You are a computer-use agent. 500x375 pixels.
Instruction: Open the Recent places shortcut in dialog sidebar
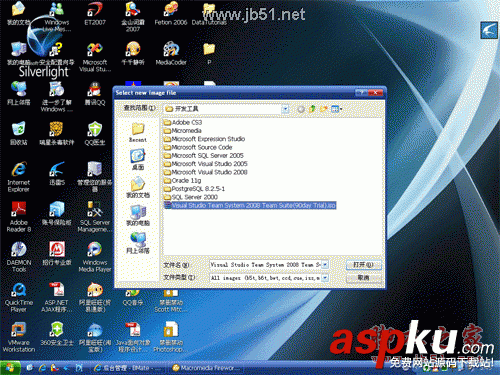138,133
